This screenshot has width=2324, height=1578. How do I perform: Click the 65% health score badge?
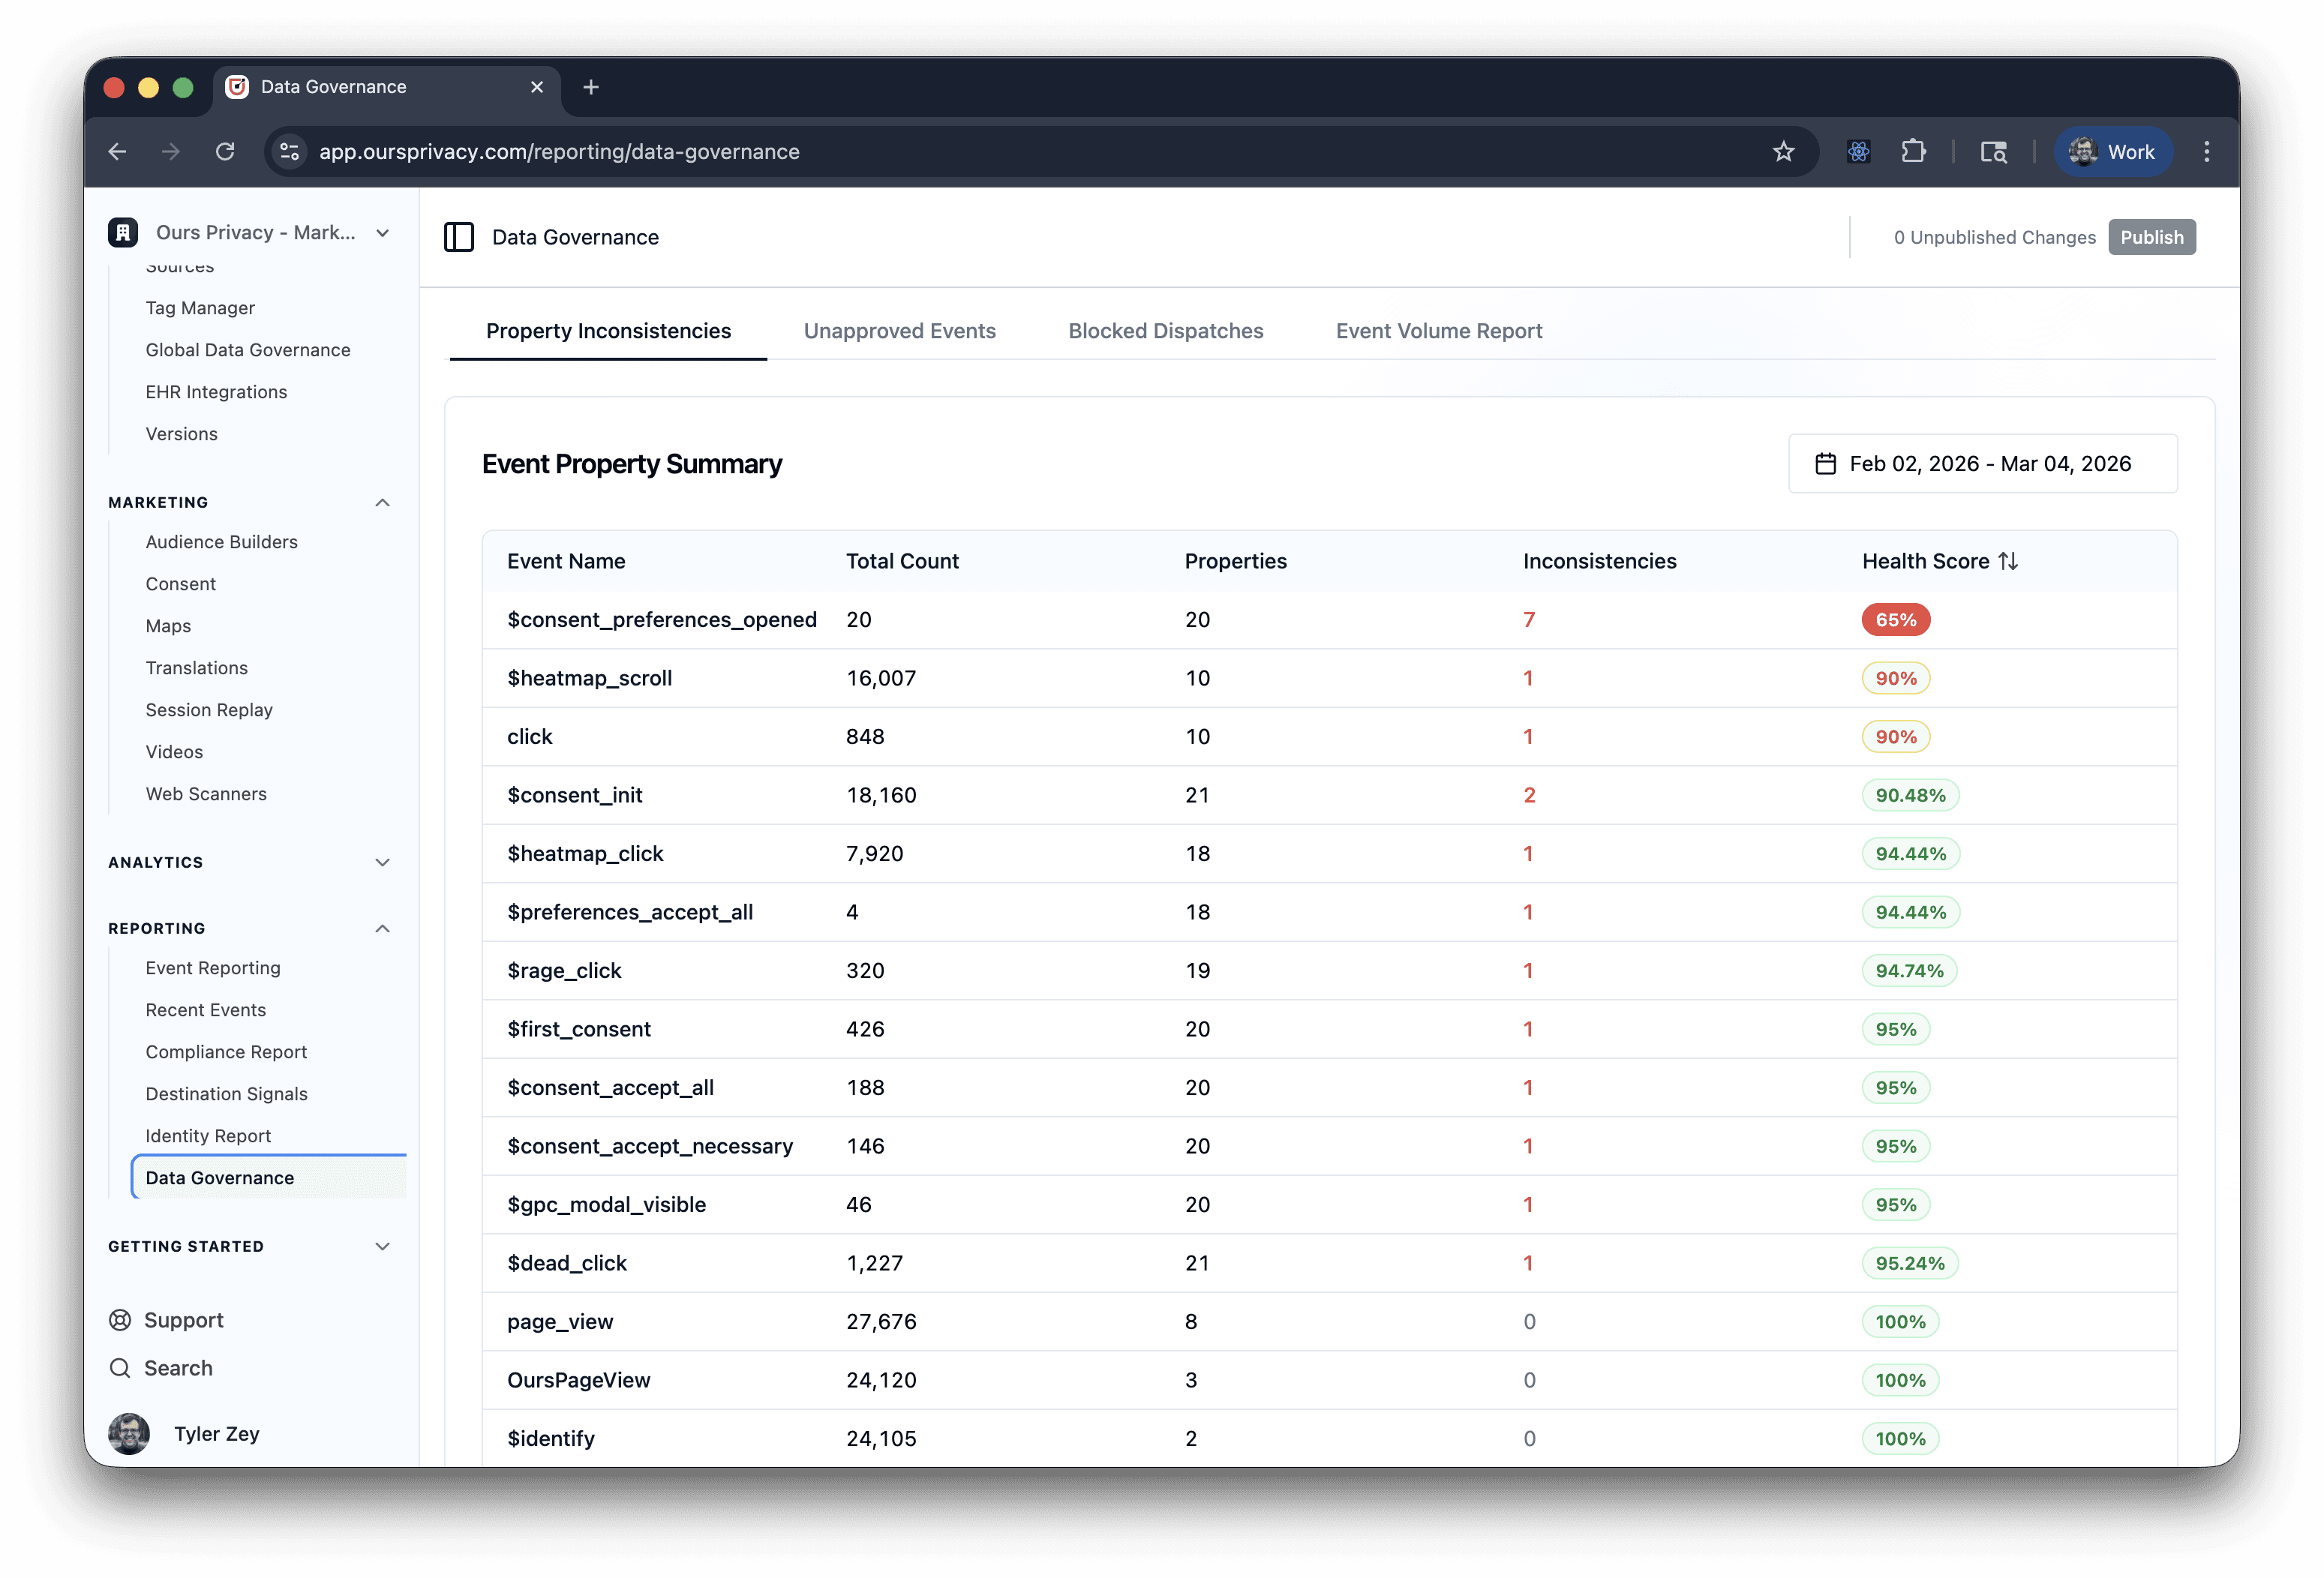[1895, 620]
